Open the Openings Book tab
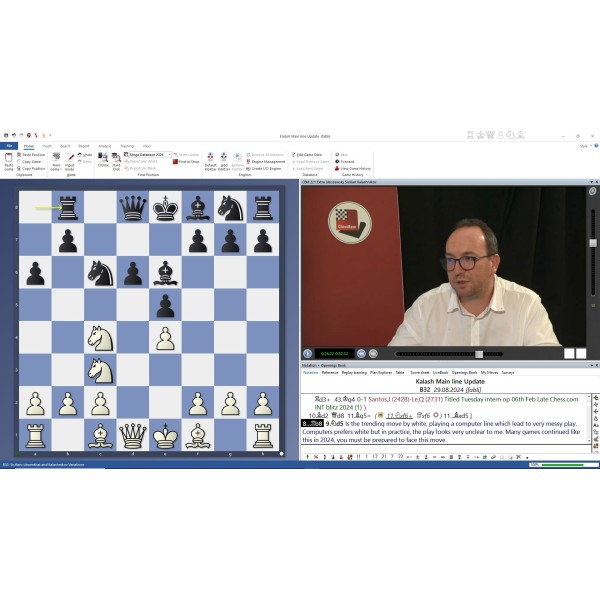The image size is (600, 600). pyautogui.click(x=465, y=372)
